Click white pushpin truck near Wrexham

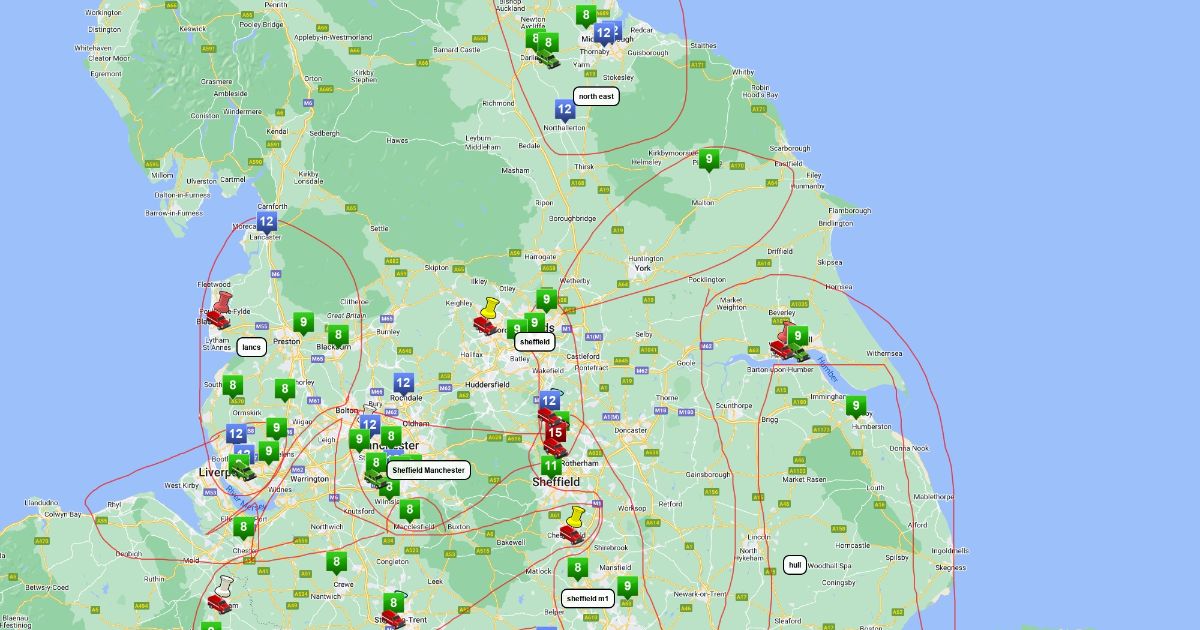coord(220,594)
